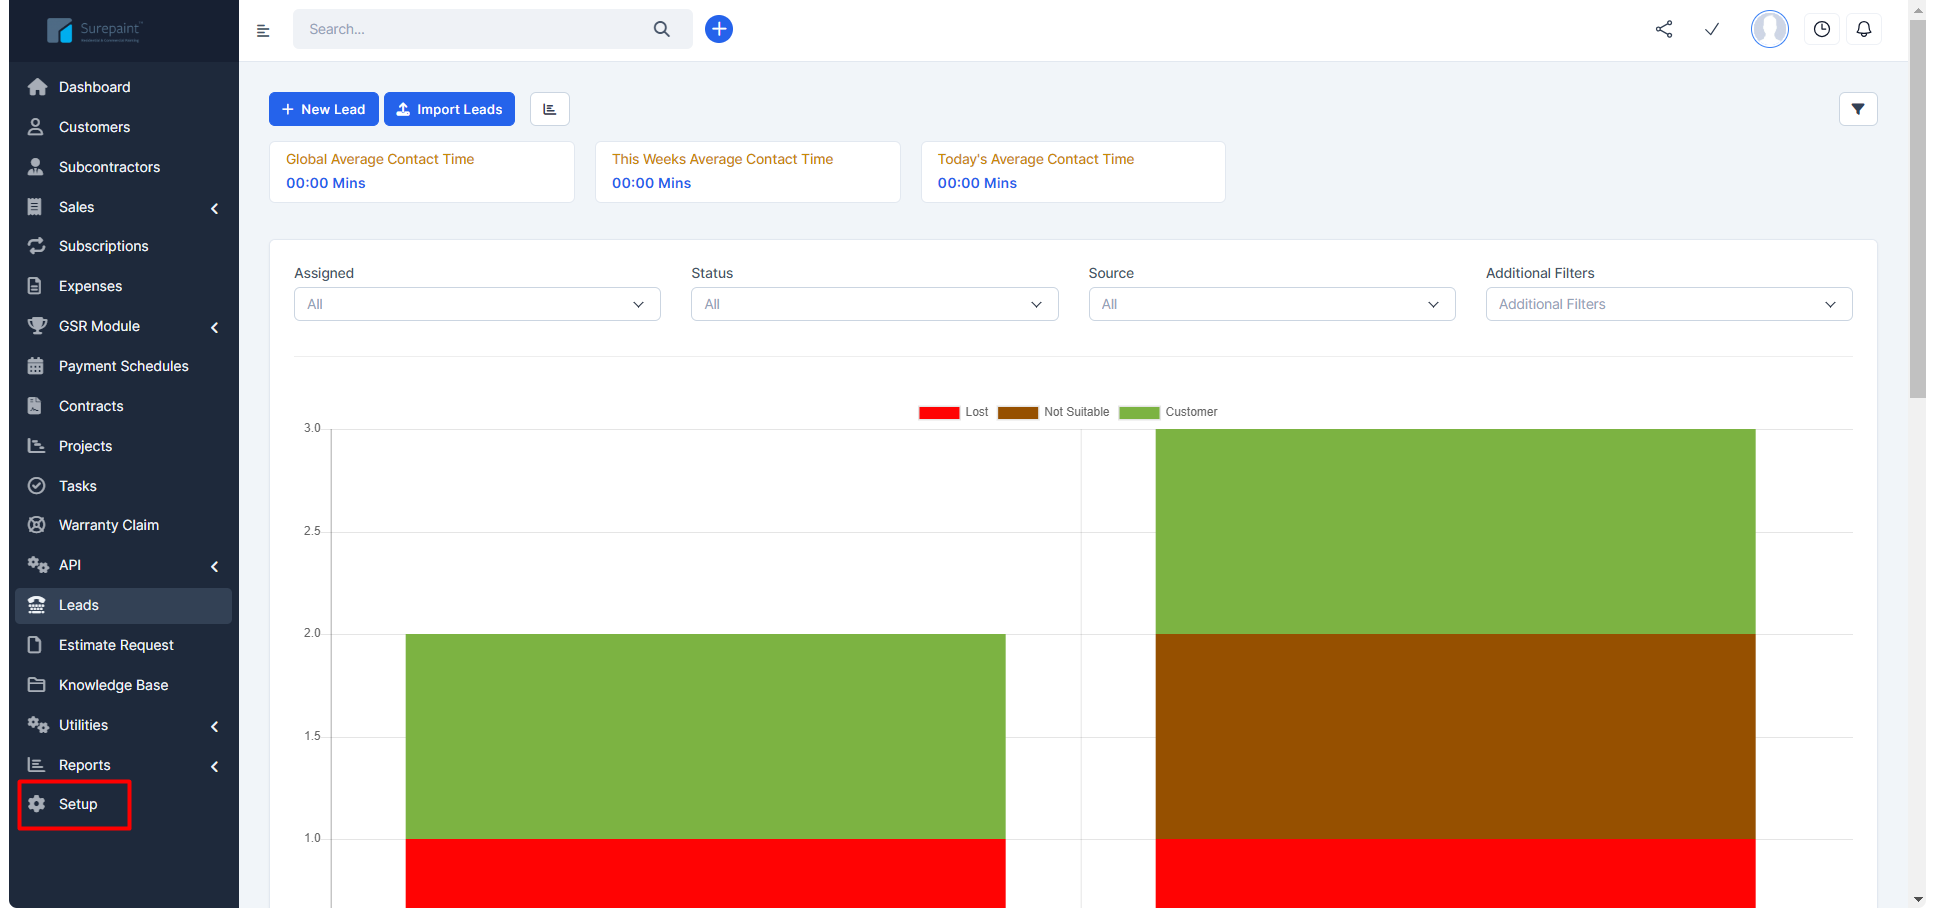Open the Status dropdown
Screen dimensions: 1935x915
point(874,304)
